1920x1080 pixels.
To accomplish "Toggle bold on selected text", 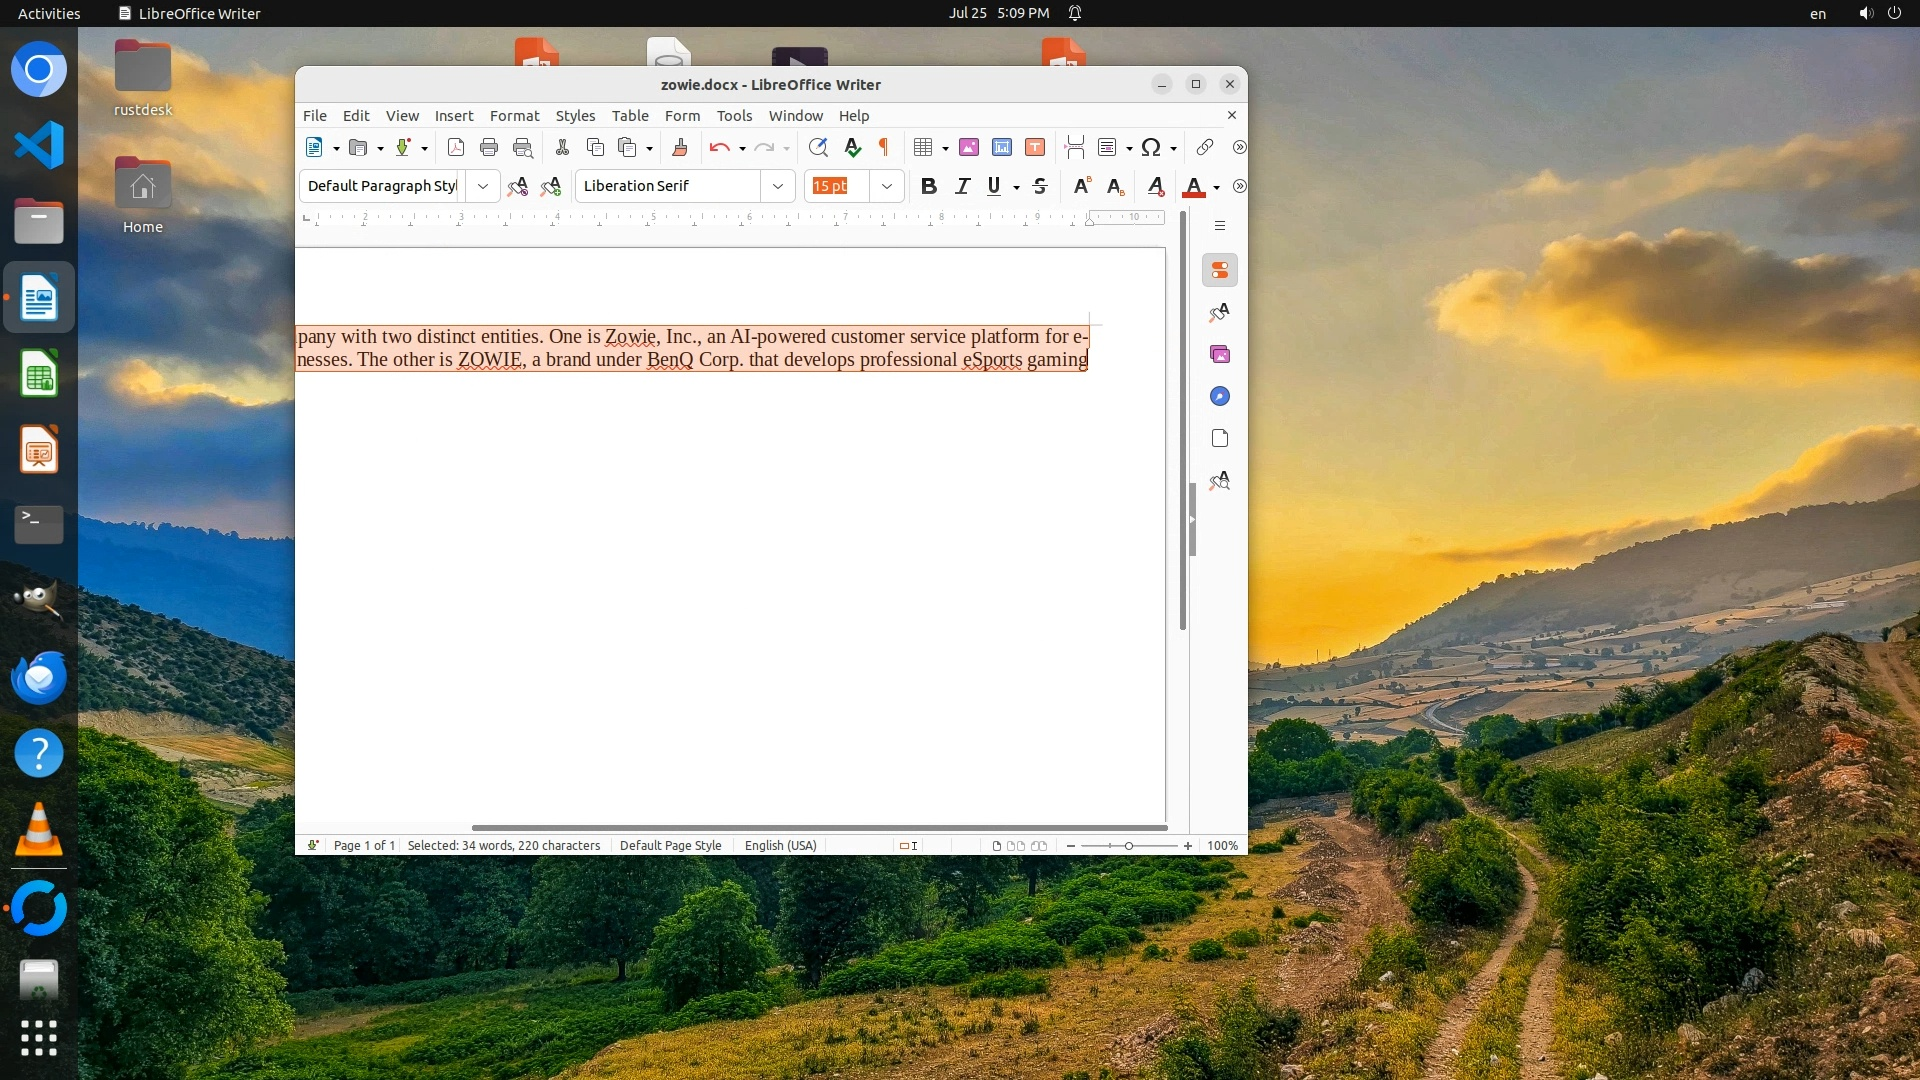I will click(928, 186).
